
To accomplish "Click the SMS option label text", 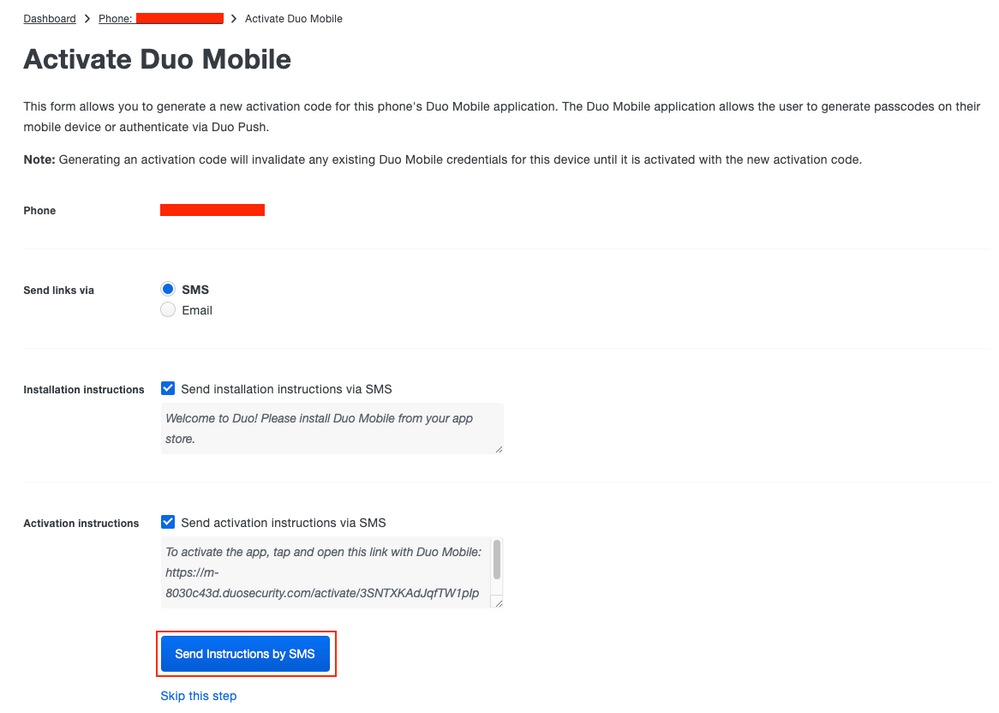I will tap(194, 289).
